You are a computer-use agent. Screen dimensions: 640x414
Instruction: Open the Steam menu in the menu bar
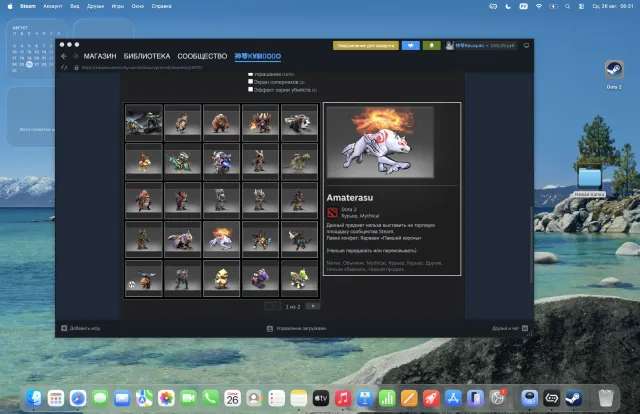pos(28,6)
